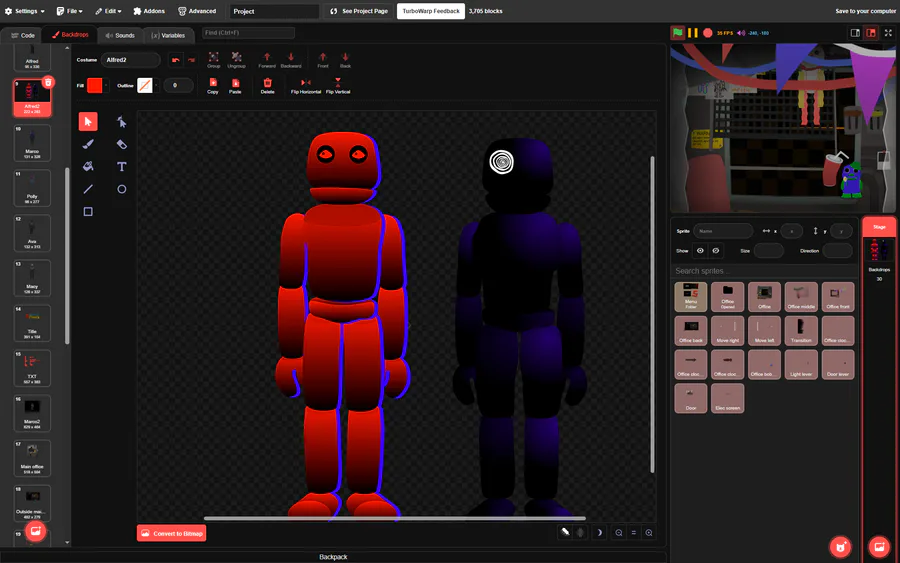This screenshot has height=563, width=900.
Task: Open the File menu
Action: [x=69, y=11]
